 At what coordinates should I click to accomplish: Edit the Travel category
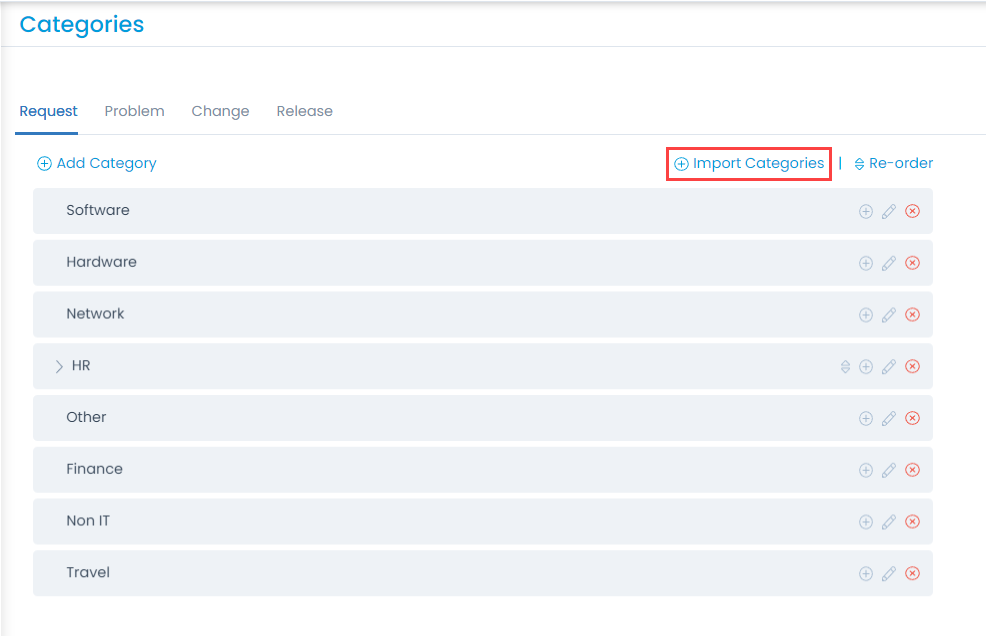pos(889,574)
